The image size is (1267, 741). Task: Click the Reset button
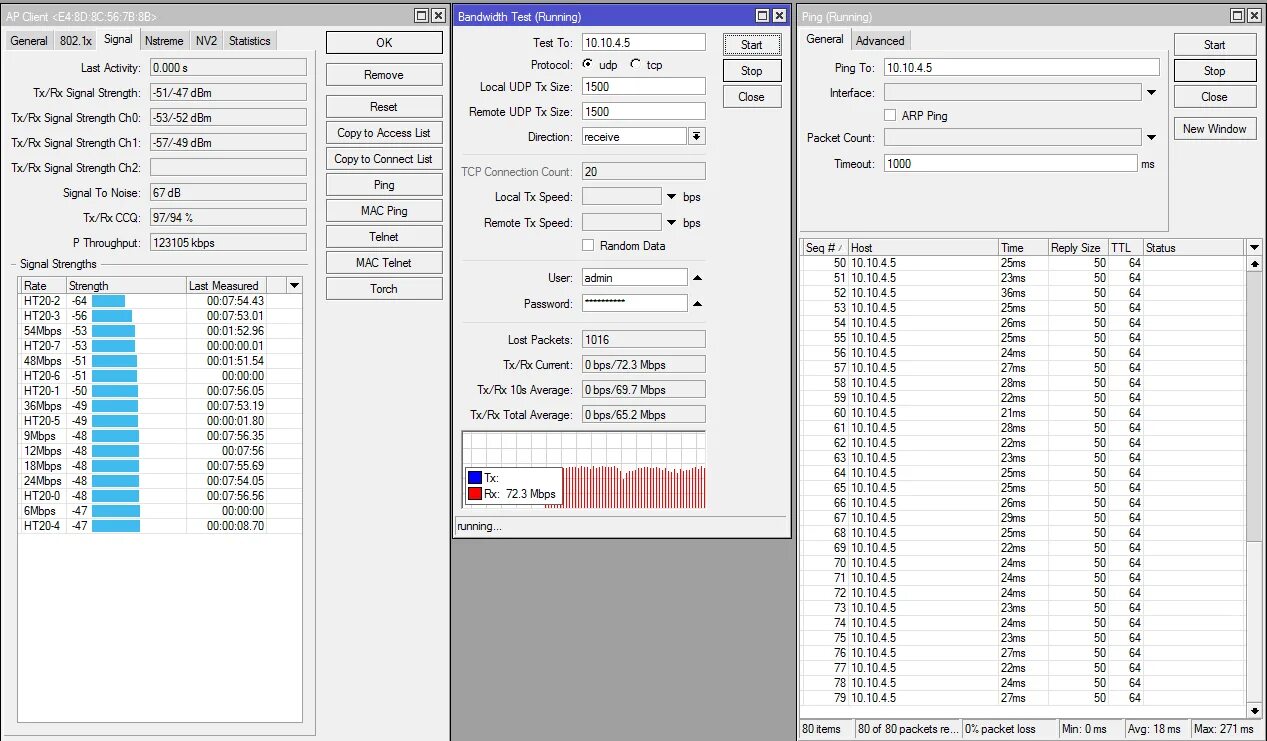[x=384, y=107]
